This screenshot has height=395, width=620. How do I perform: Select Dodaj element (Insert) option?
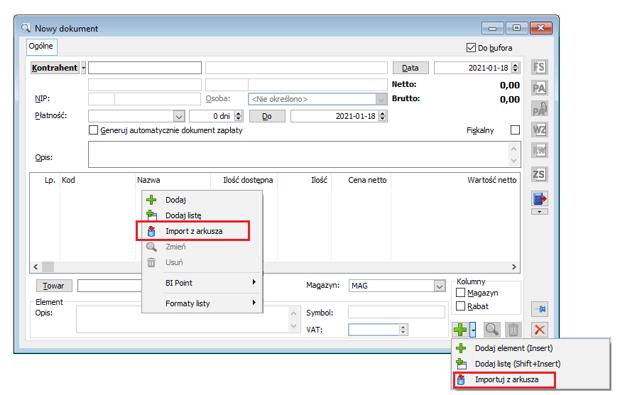pos(531,348)
